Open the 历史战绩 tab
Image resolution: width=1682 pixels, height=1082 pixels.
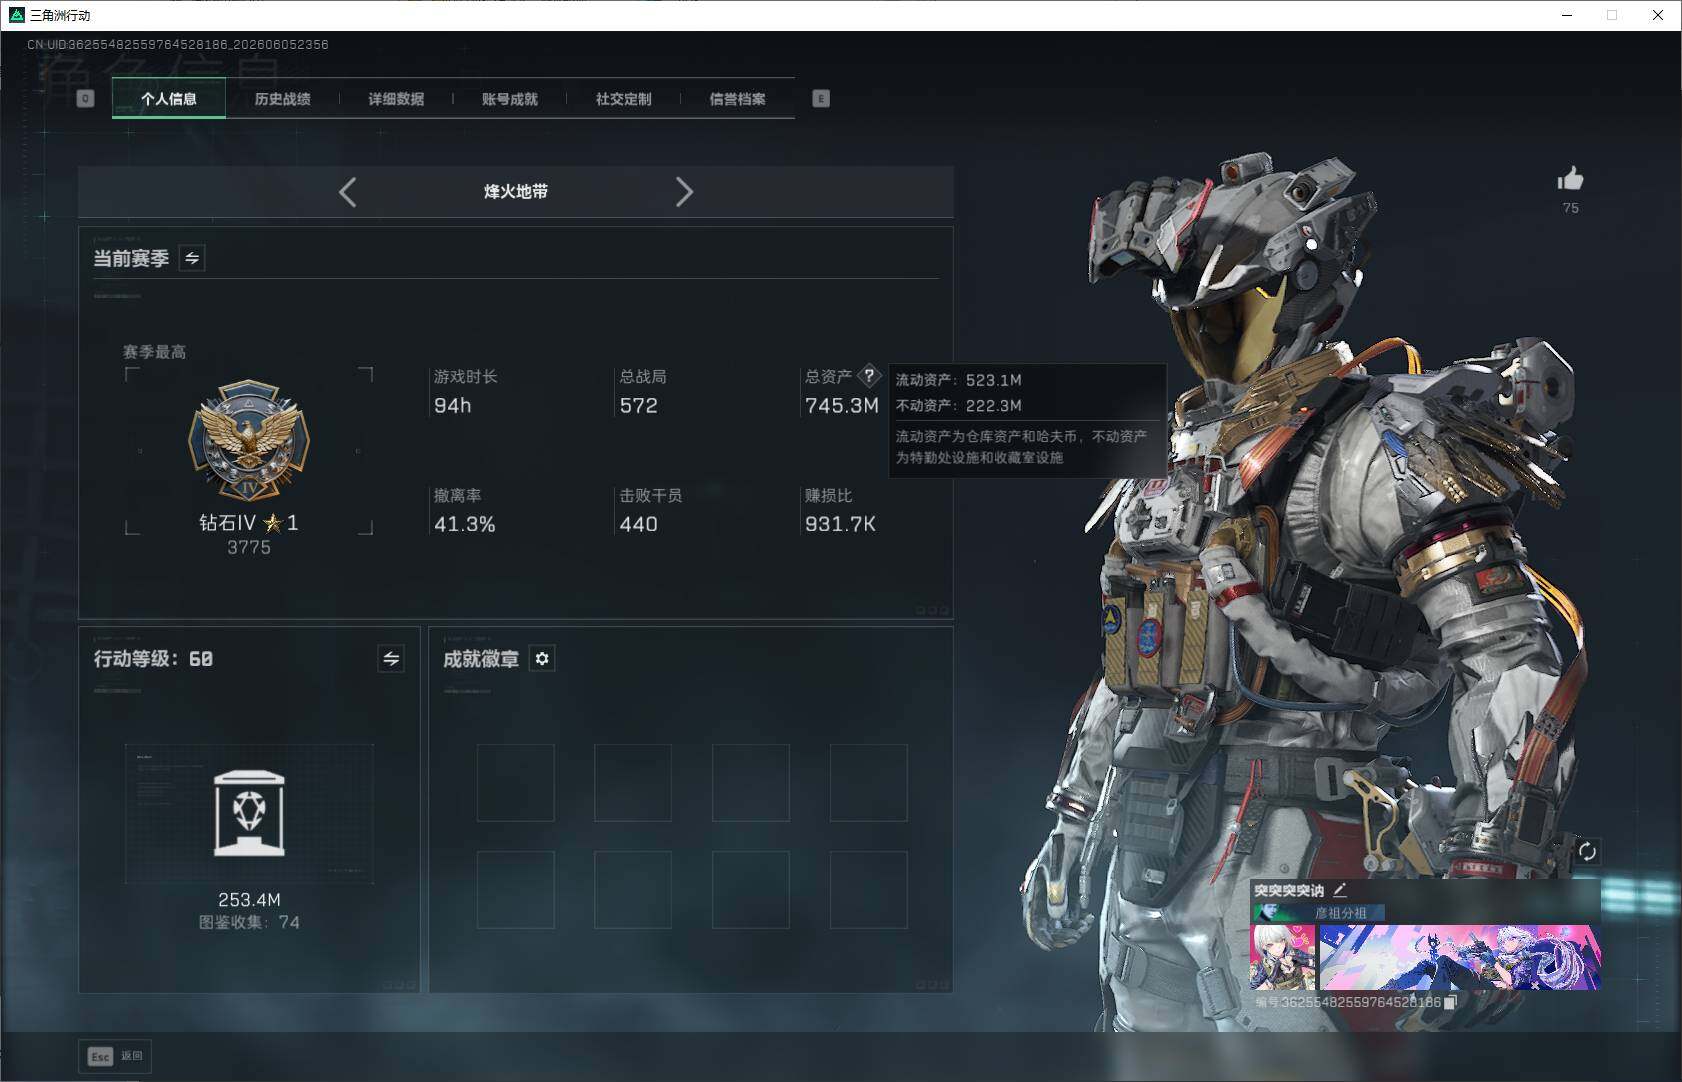tap(283, 98)
